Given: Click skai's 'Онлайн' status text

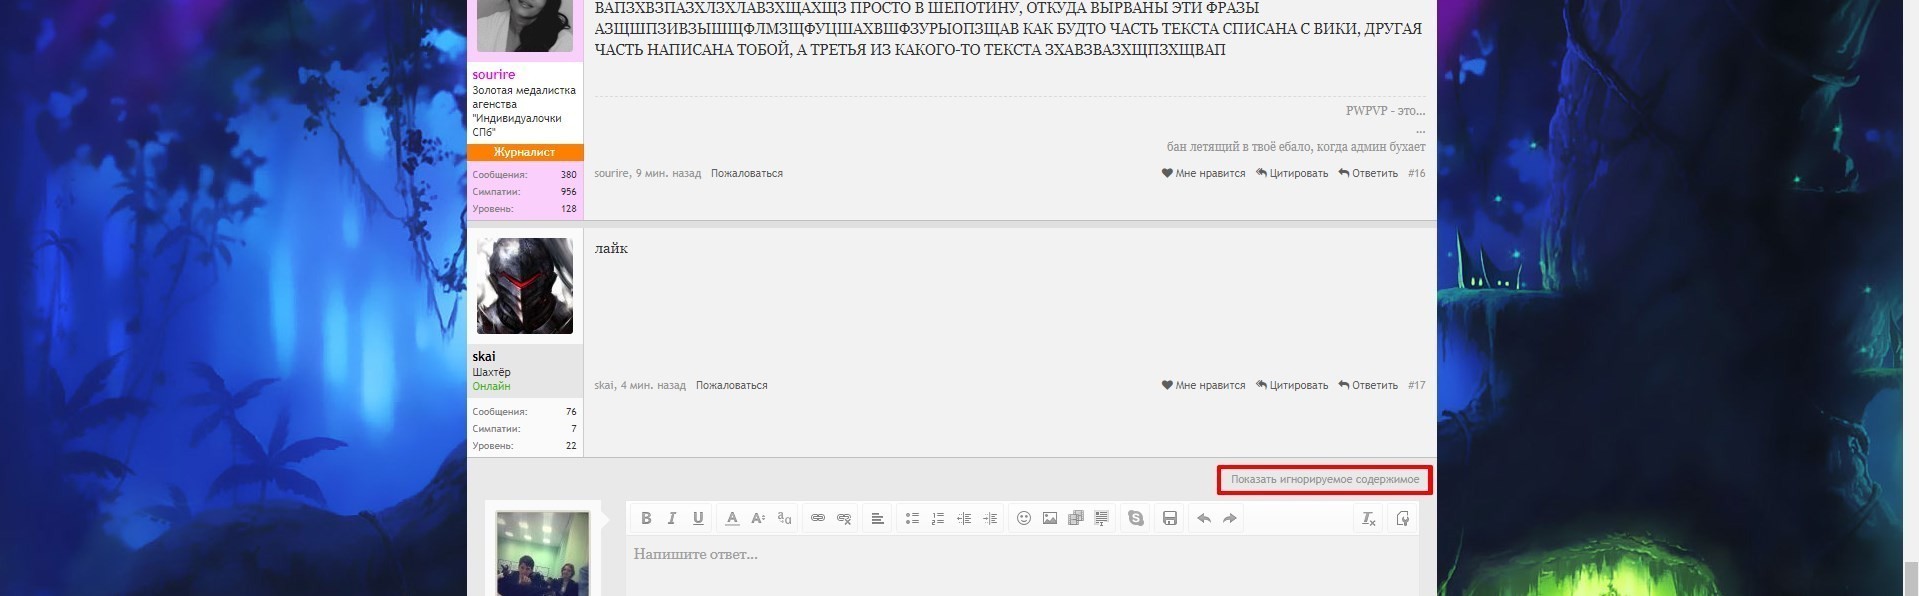Looking at the screenshot, I should pos(491,387).
